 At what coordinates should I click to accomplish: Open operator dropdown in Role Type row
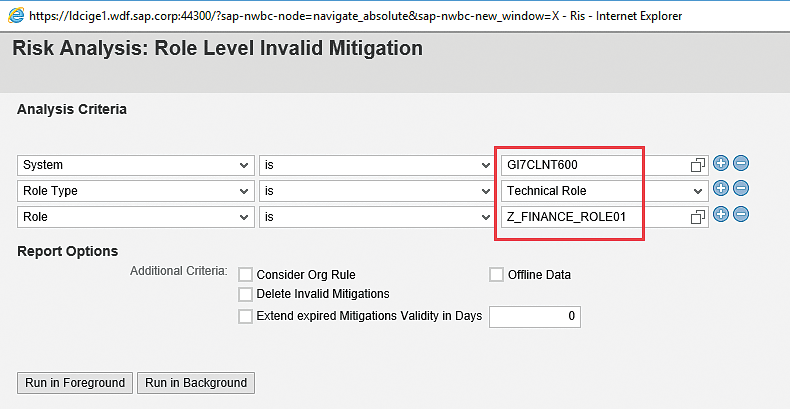point(376,191)
